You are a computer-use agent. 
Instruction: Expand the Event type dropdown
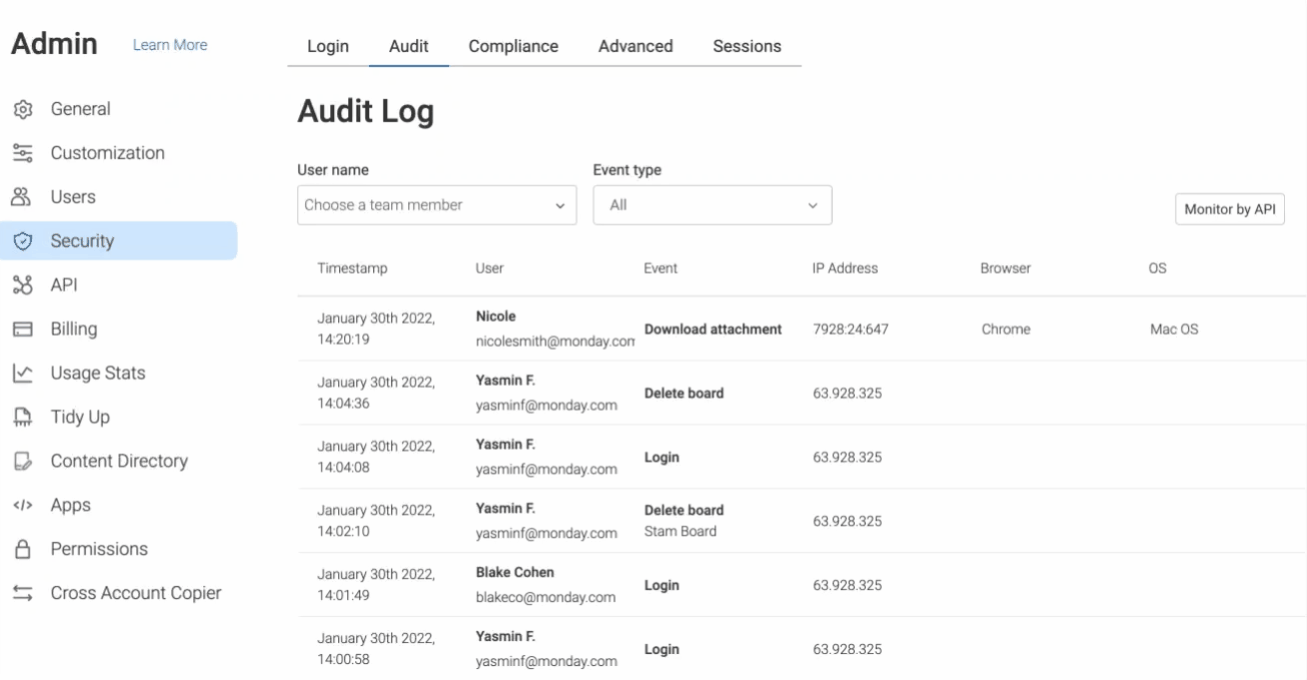712,205
